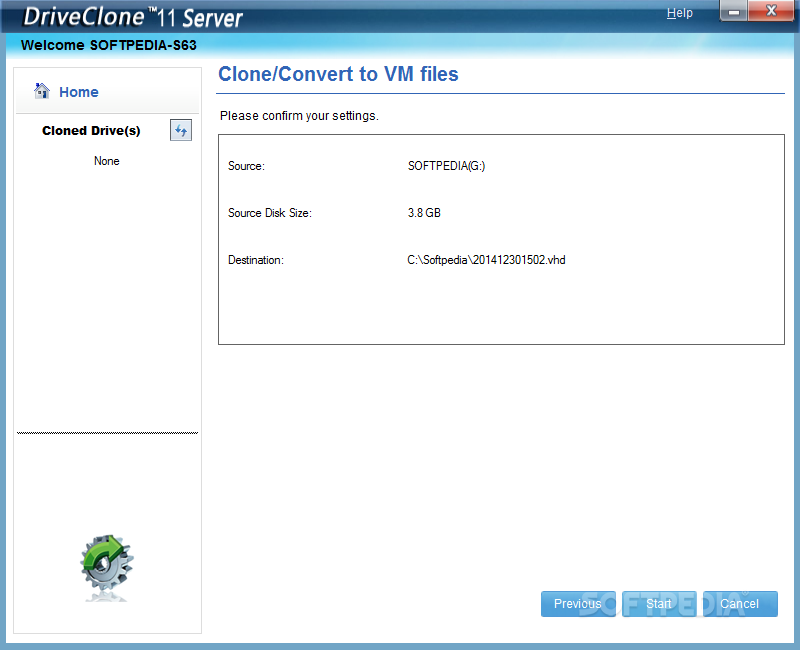
Task: Click the Source: label
Action: [x=246, y=166]
